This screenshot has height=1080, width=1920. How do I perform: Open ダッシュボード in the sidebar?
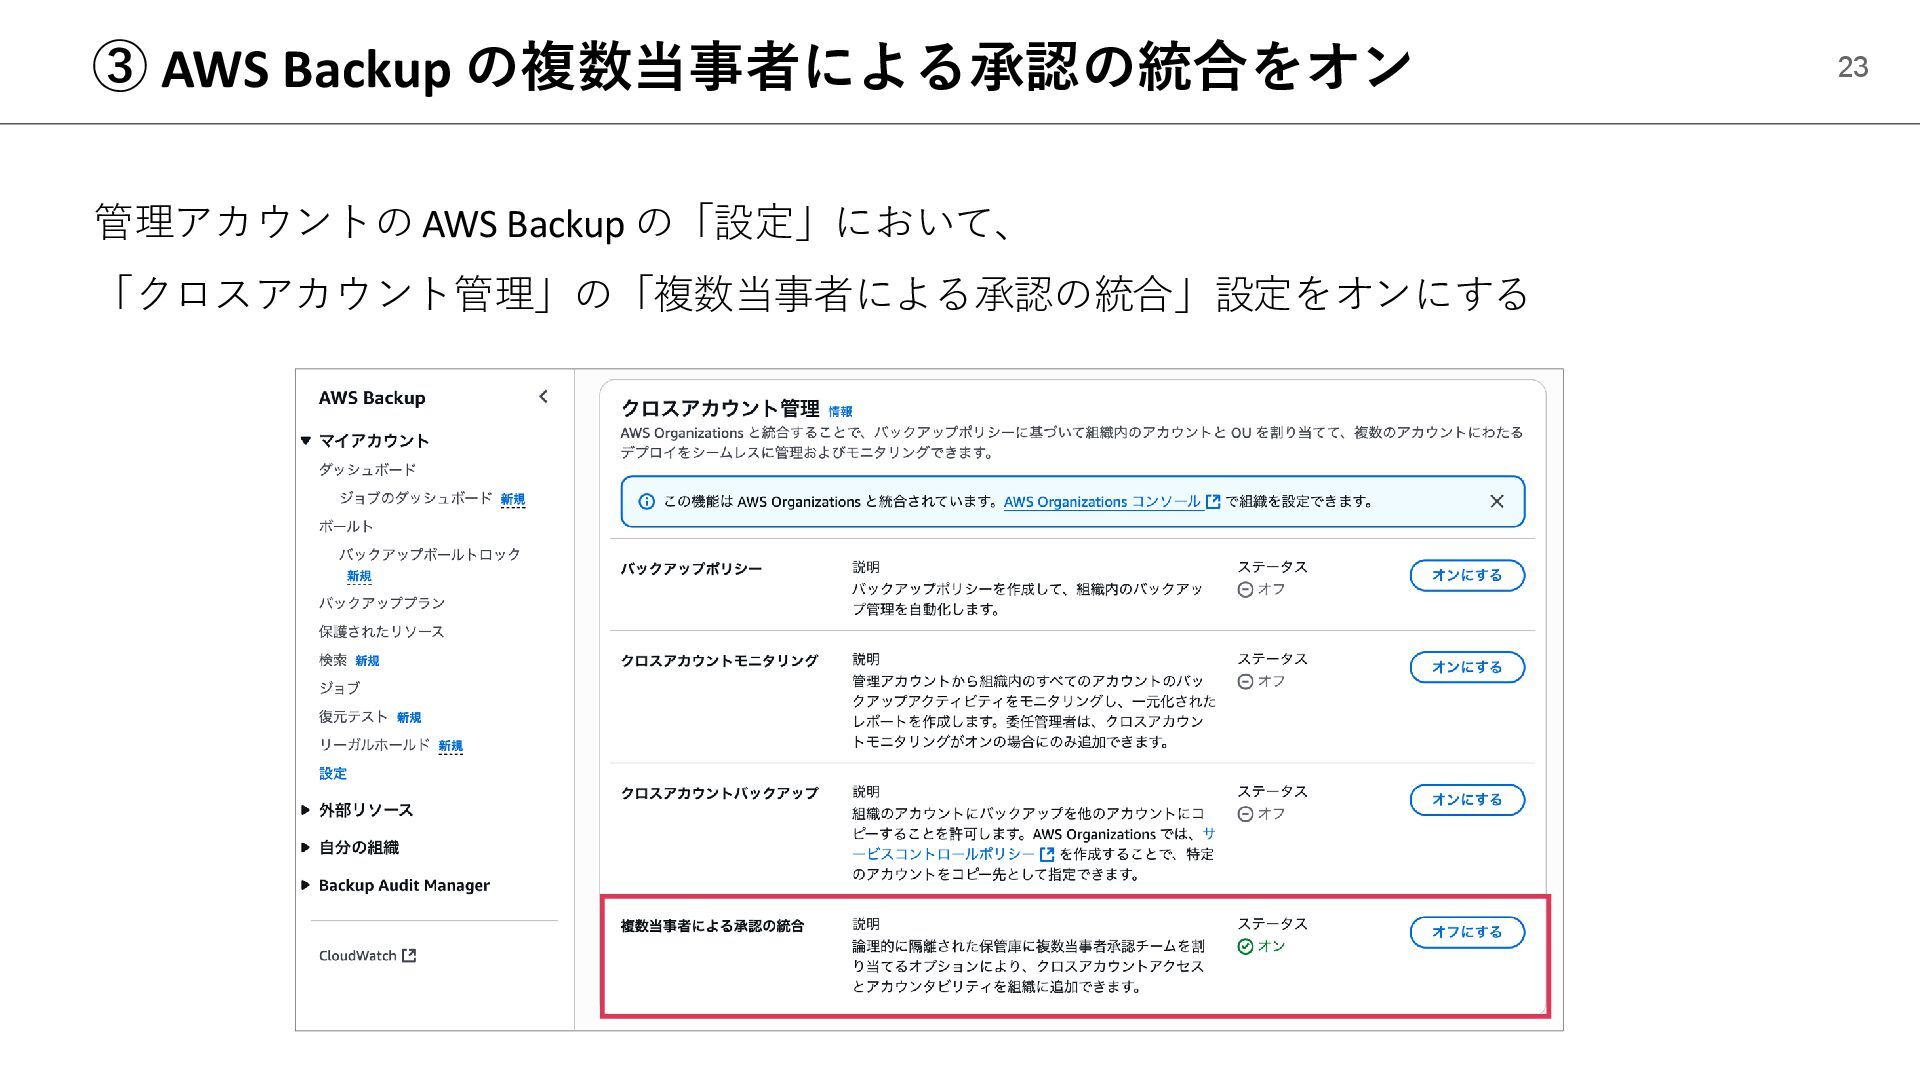pyautogui.click(x=367, y=469)
